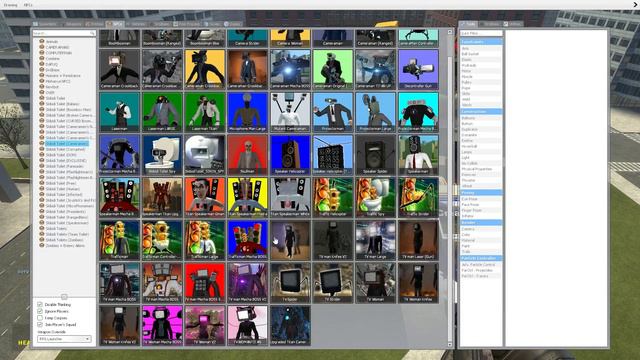Spawn the TV man Mecha BOSS on red background
Screen dimensions: 640x360
(205, 282)
